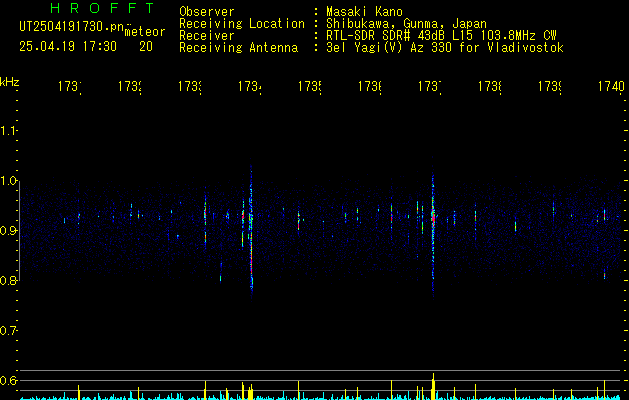Click the 1738 time axis marker

tap(489, 86)
